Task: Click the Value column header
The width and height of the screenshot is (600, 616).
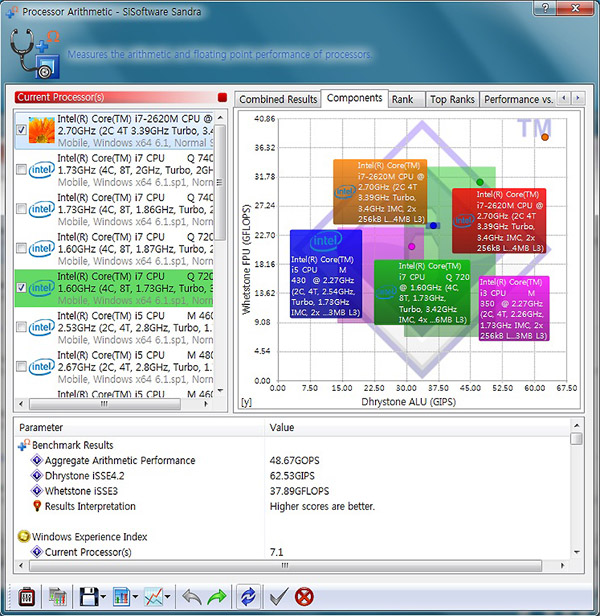Action: coord(417,427)
